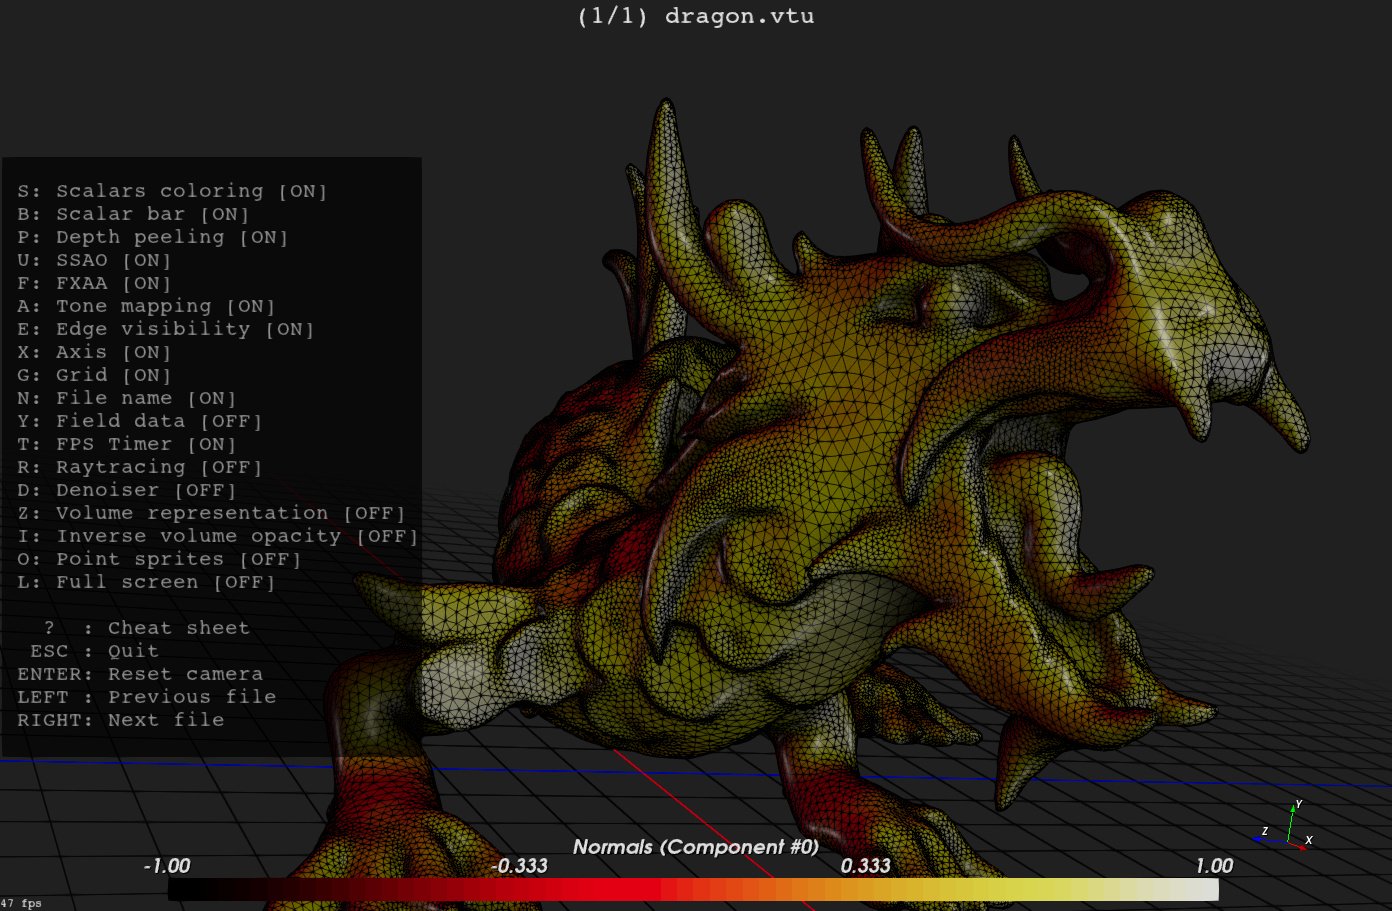This screenshot has width=1392, height=911.
Task: Click the 'Z: Volume representation [OFF]' line
Action: pyautogui.click(x=211, y=513)
